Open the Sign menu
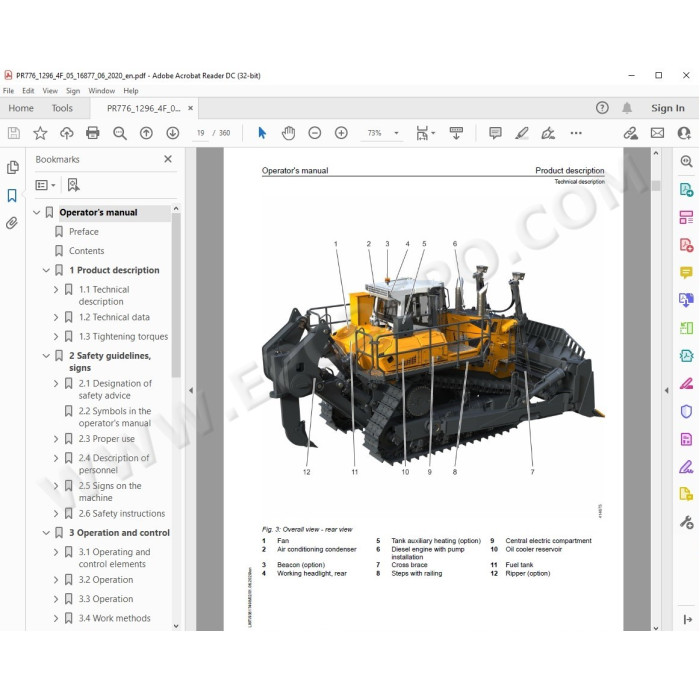Screen dimensions: 700x700 73,91
